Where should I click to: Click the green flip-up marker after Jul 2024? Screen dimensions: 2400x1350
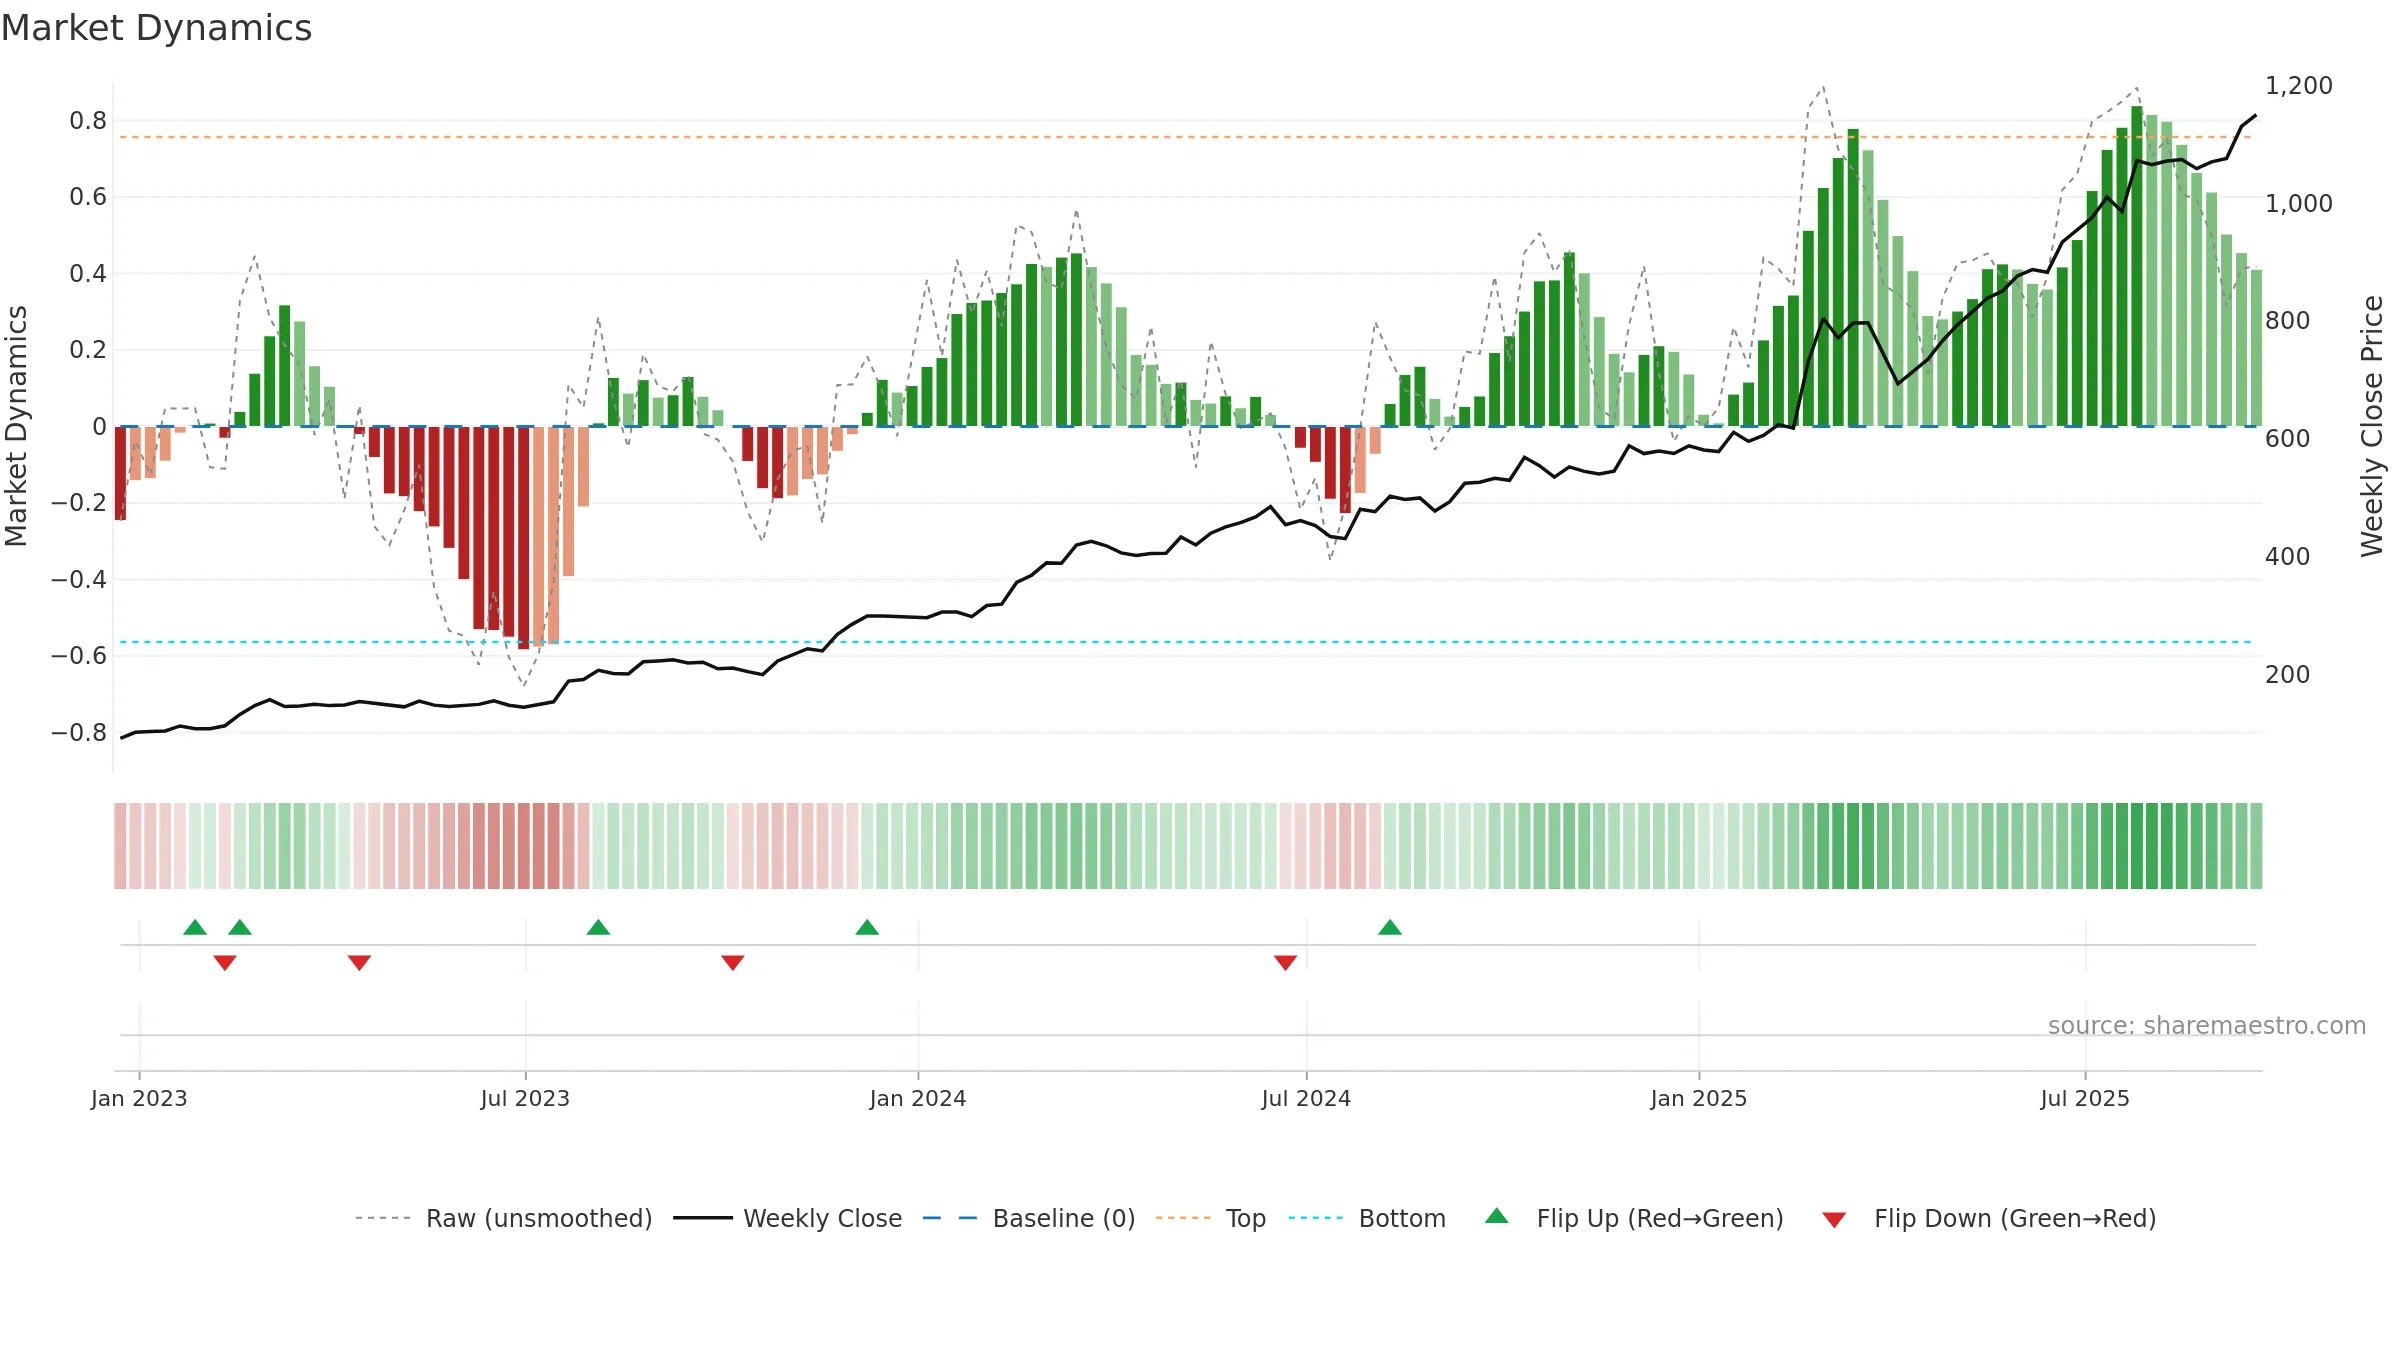click(x=1390, y=927)
